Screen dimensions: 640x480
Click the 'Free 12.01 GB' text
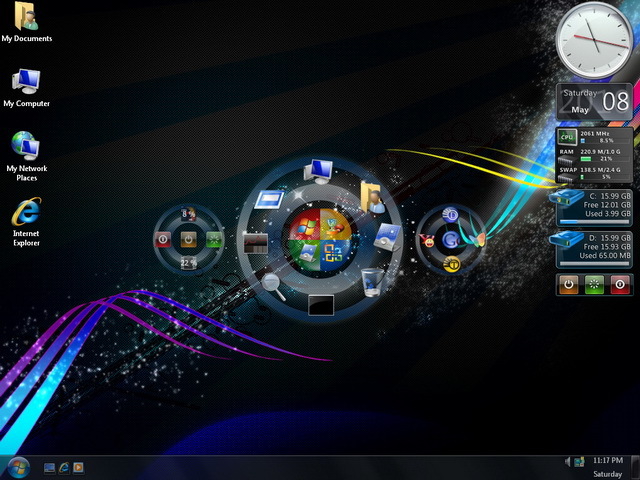coord(607,205)
